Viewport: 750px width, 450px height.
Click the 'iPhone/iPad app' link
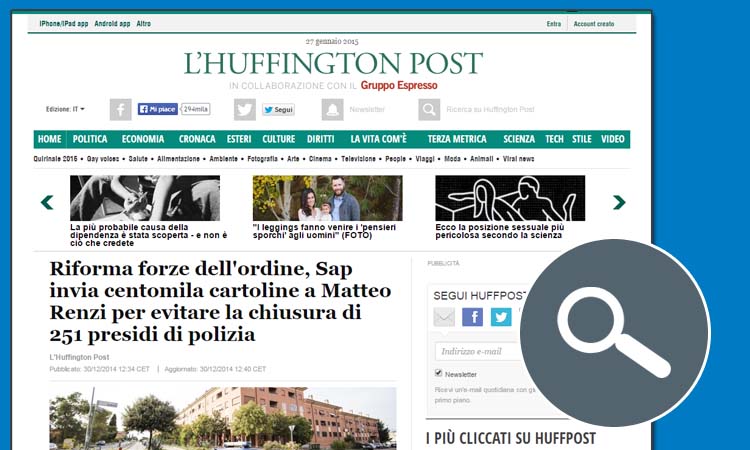point(64,23)
